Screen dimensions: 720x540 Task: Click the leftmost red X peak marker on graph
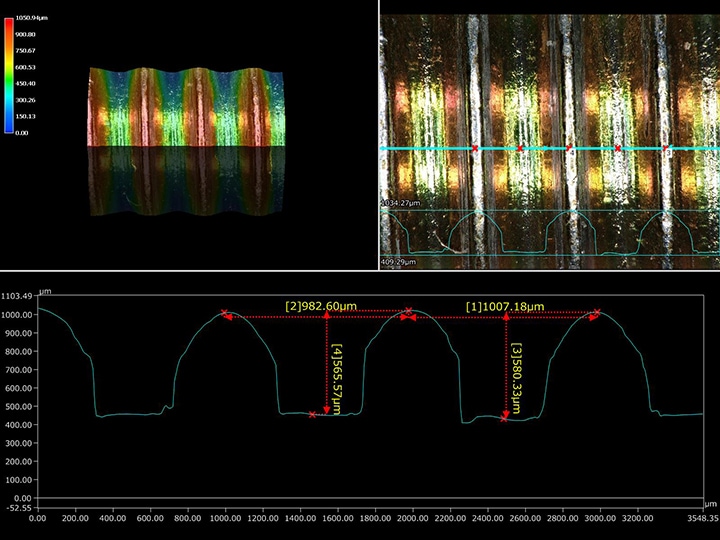[224, 313]
